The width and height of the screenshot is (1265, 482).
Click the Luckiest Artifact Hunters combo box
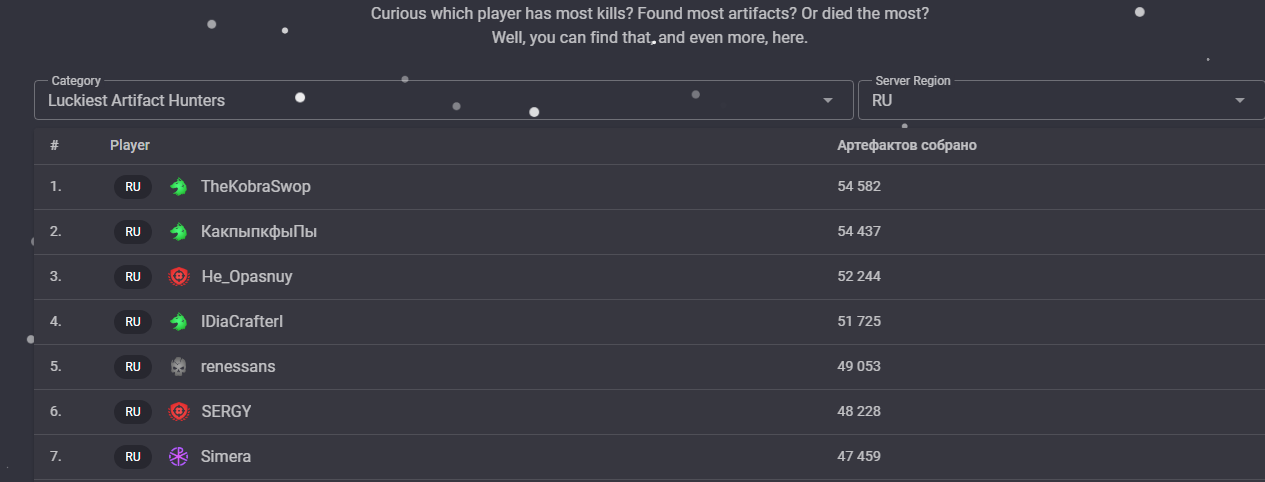click(420, 101)
